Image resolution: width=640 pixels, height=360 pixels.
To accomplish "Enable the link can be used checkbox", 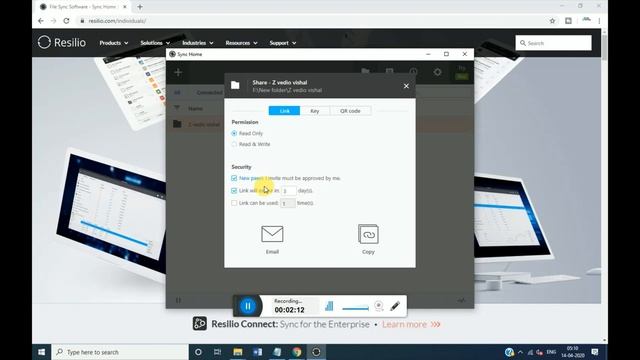I will (x=234, y=203).
